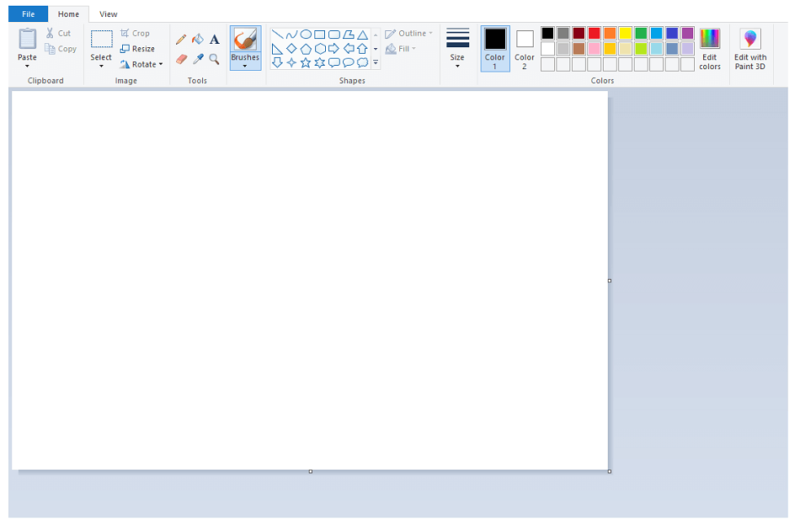
Task: Choose the Polygon shape
Action: [x=348, y=35]
